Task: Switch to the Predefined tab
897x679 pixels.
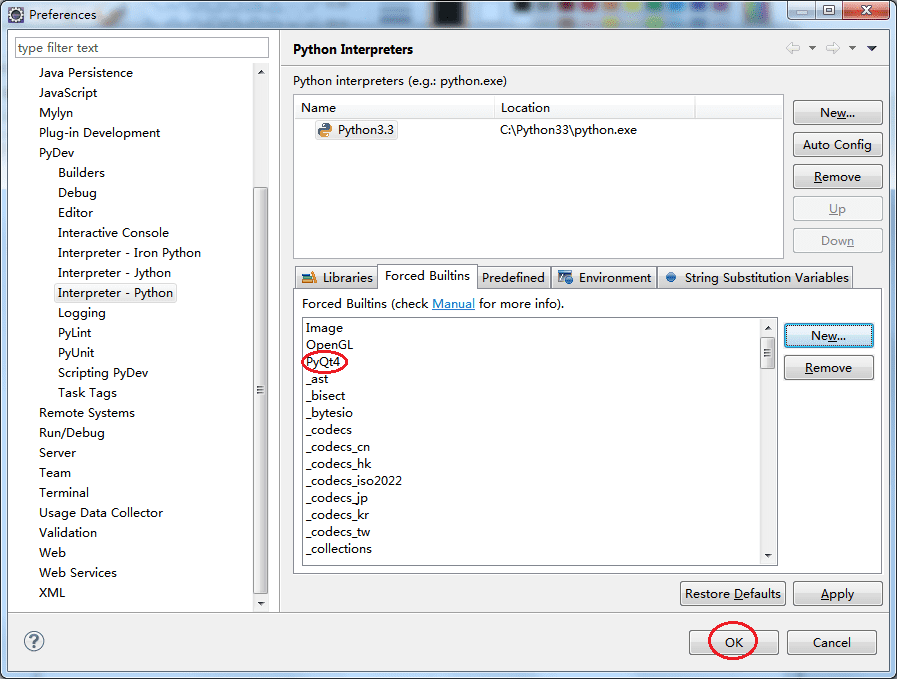Action: tap(513, 277)
